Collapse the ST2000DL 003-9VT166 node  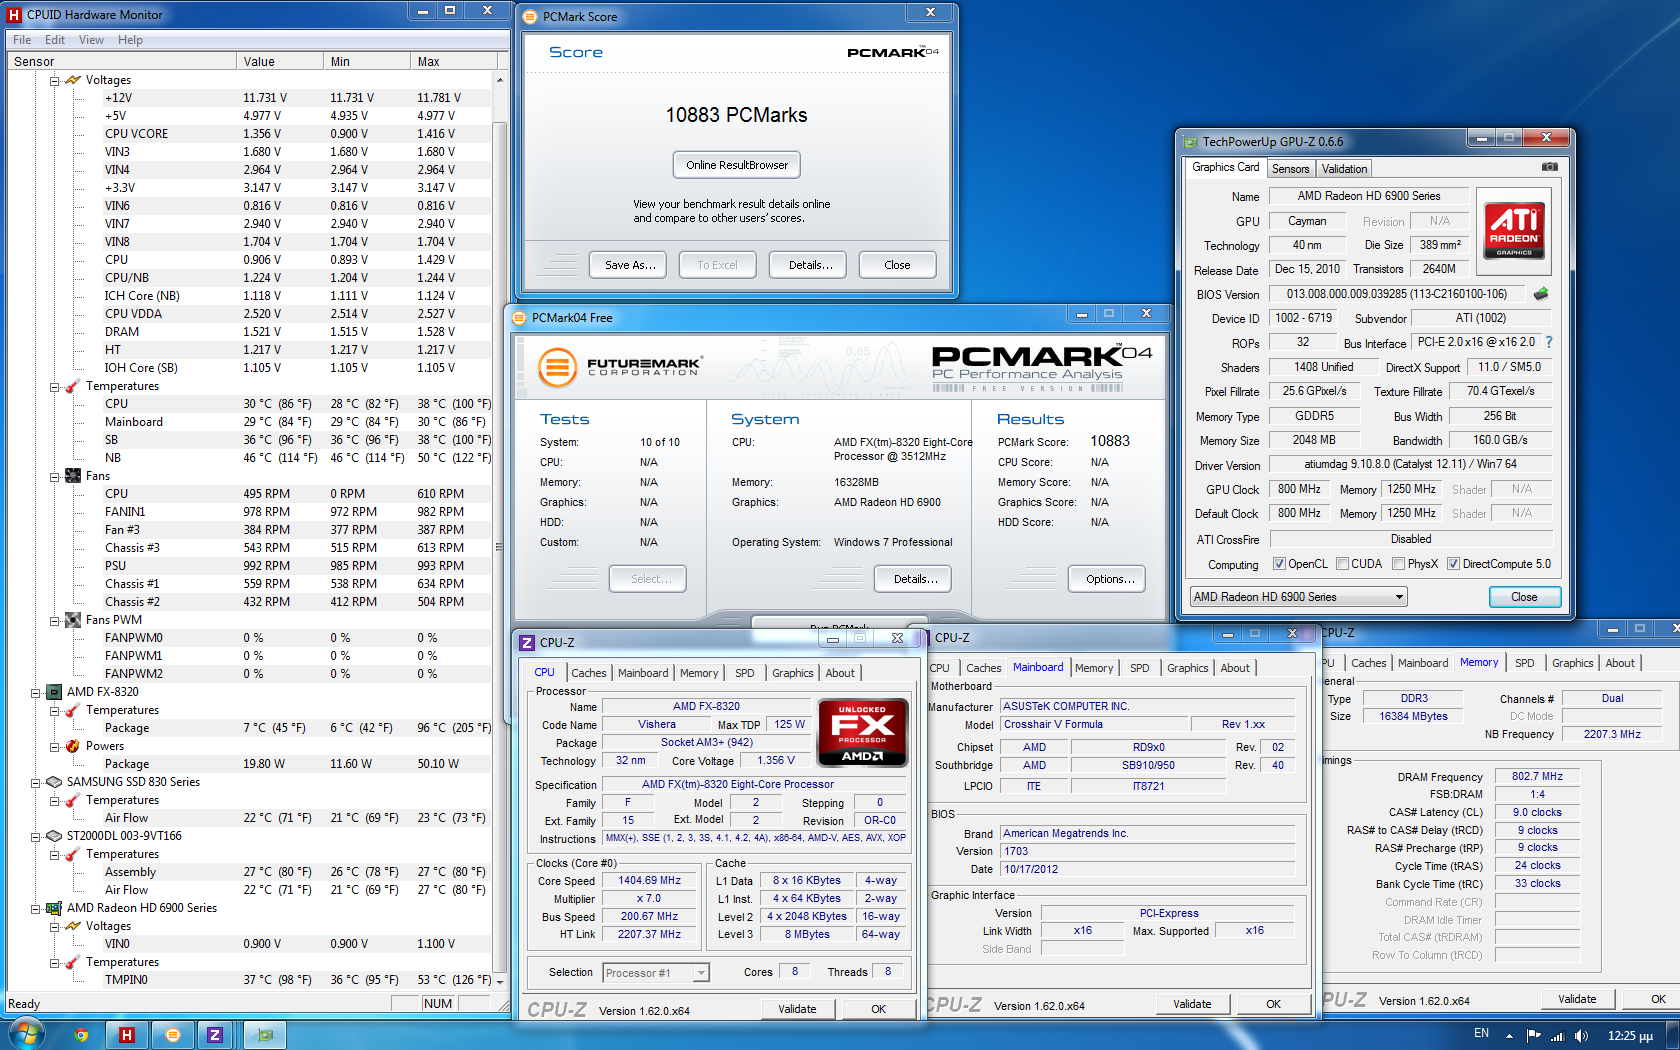coord(35,836)
